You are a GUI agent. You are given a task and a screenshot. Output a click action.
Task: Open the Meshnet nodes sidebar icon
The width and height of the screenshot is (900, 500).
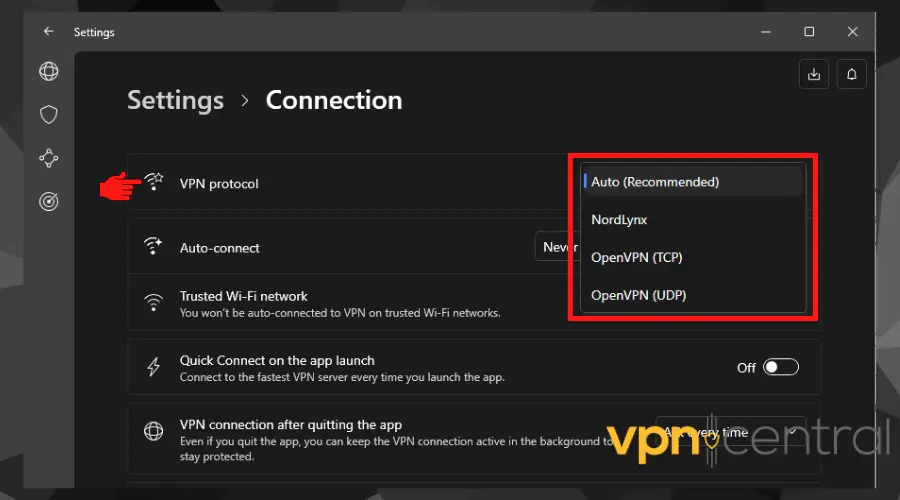click(x=49, y=158)
